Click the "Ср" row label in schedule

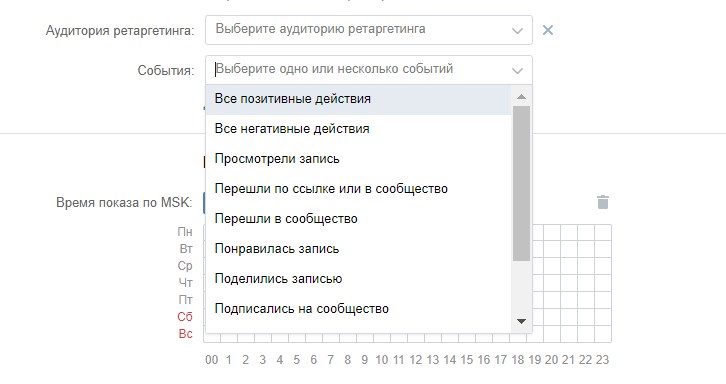click(185, 266)
